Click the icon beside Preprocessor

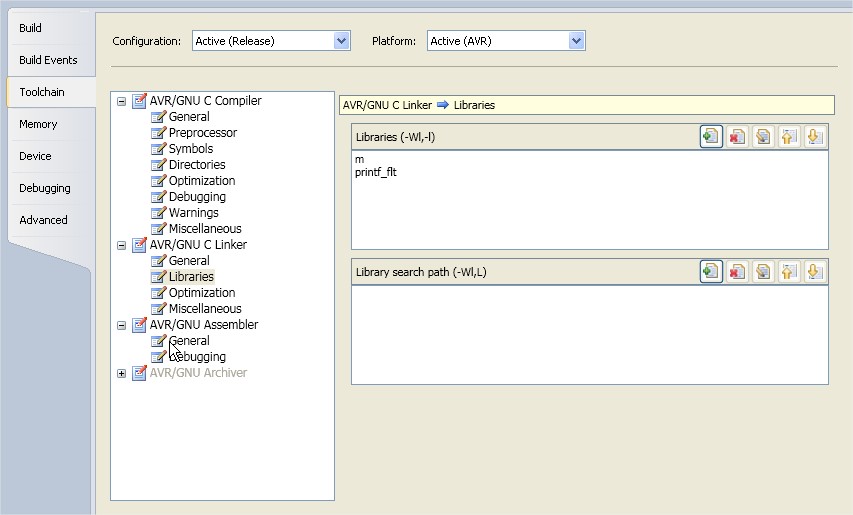(158, 133)
